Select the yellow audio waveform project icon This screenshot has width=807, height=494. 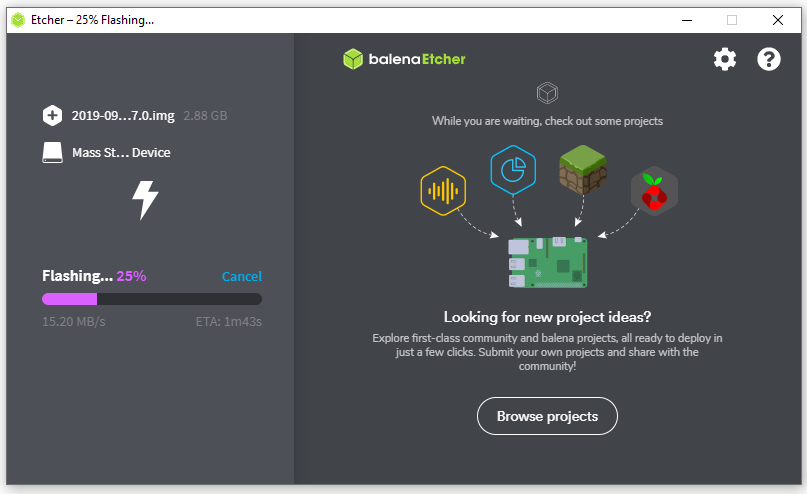point(443,191)
